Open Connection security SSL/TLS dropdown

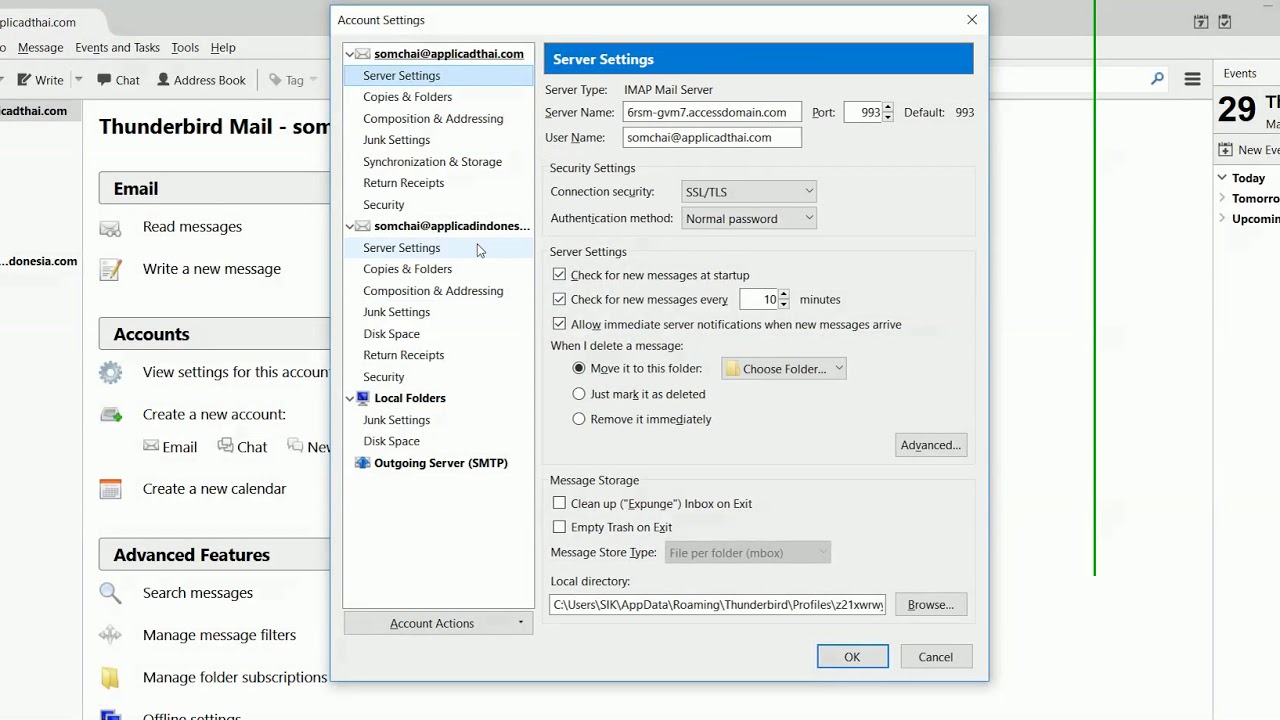pos(749,192)
